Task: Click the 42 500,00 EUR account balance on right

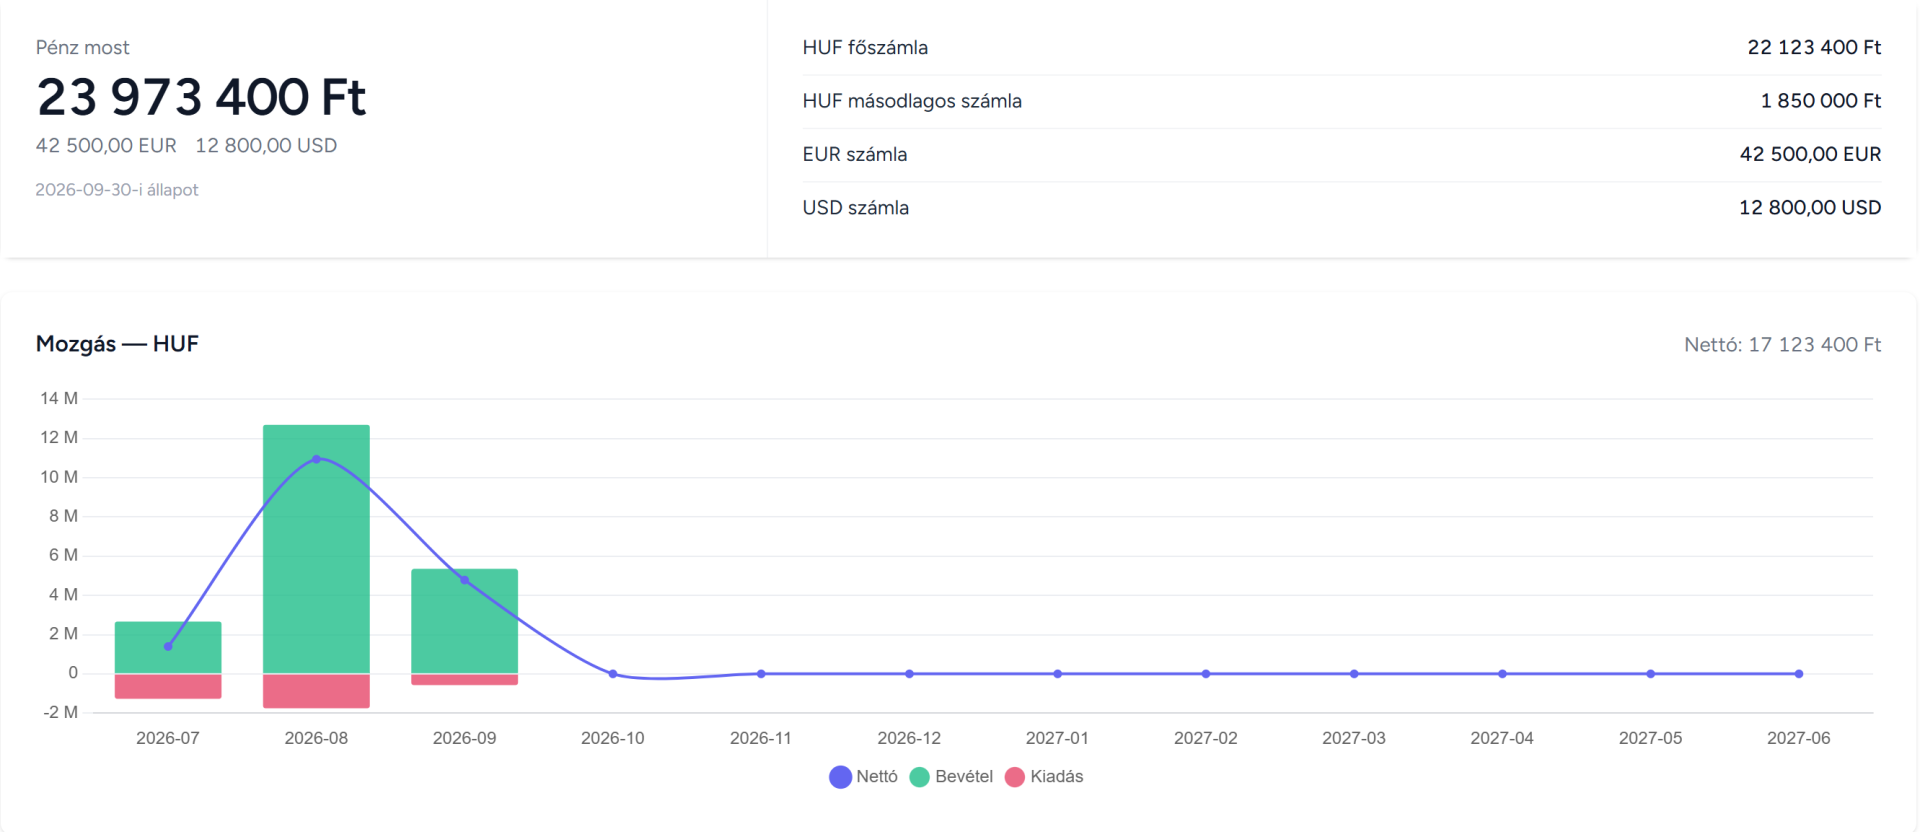Action: point(1810,154)
